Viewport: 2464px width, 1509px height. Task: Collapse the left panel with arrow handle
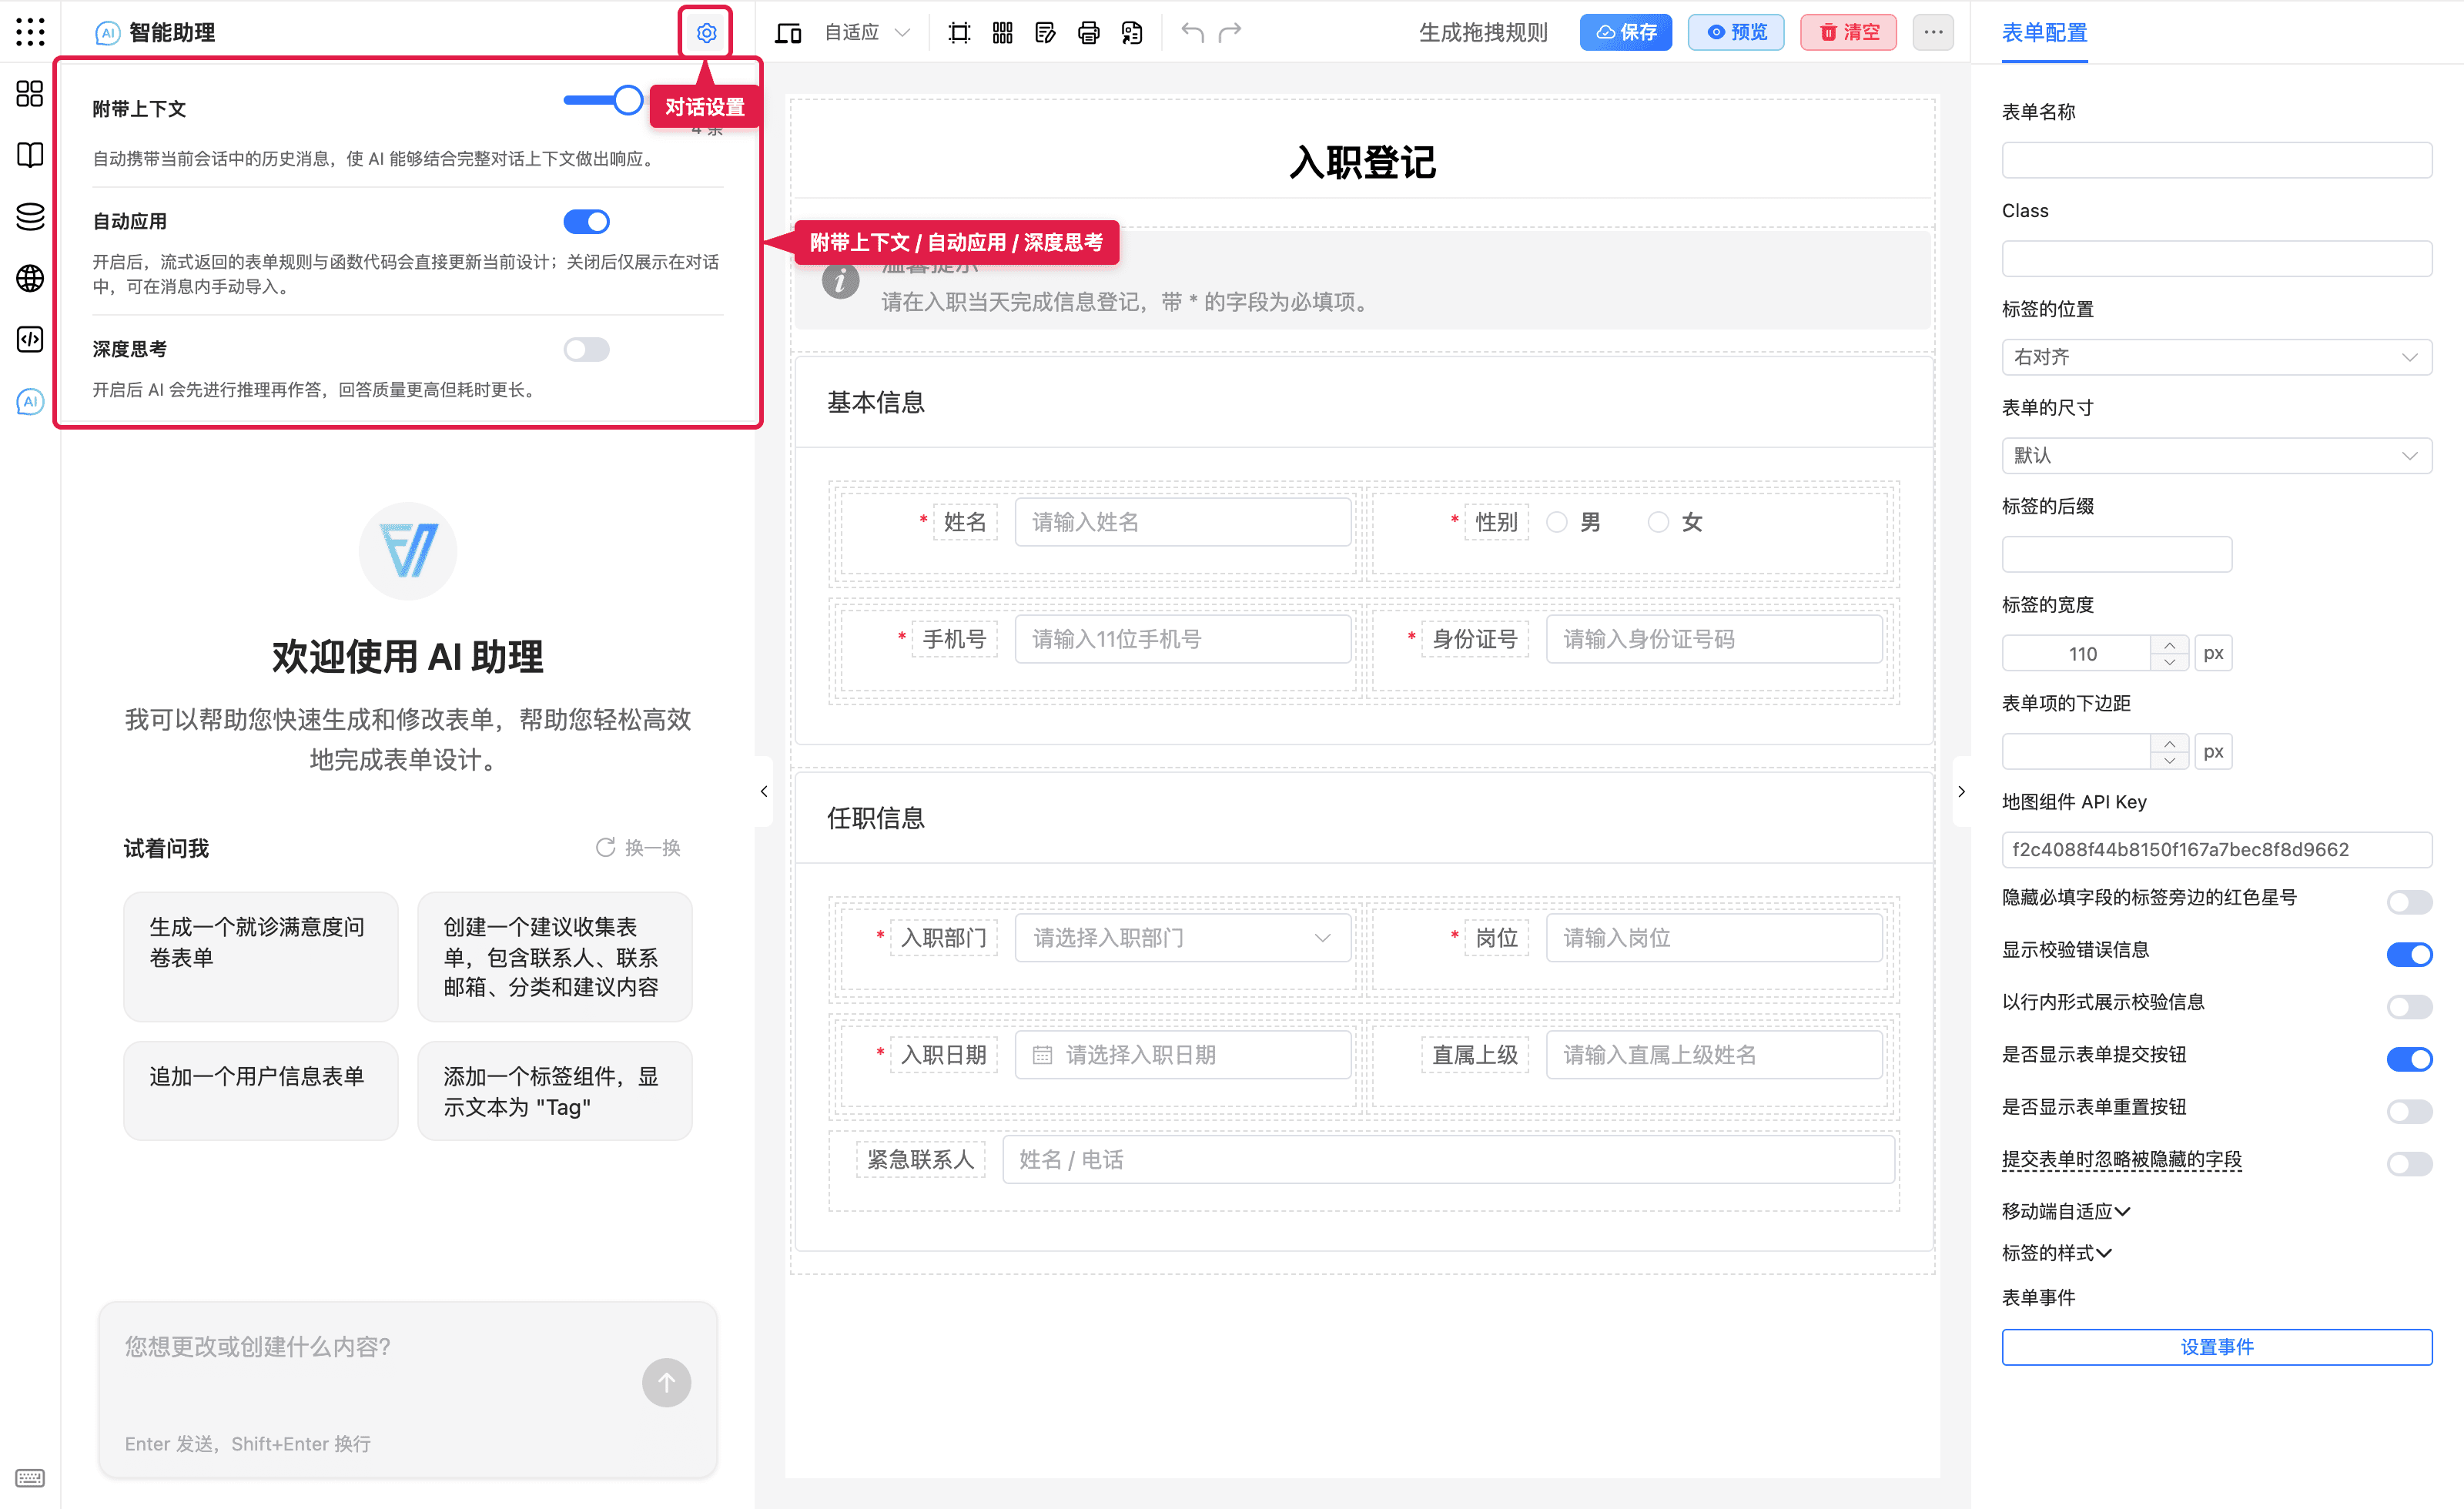[x=764, y=791]
